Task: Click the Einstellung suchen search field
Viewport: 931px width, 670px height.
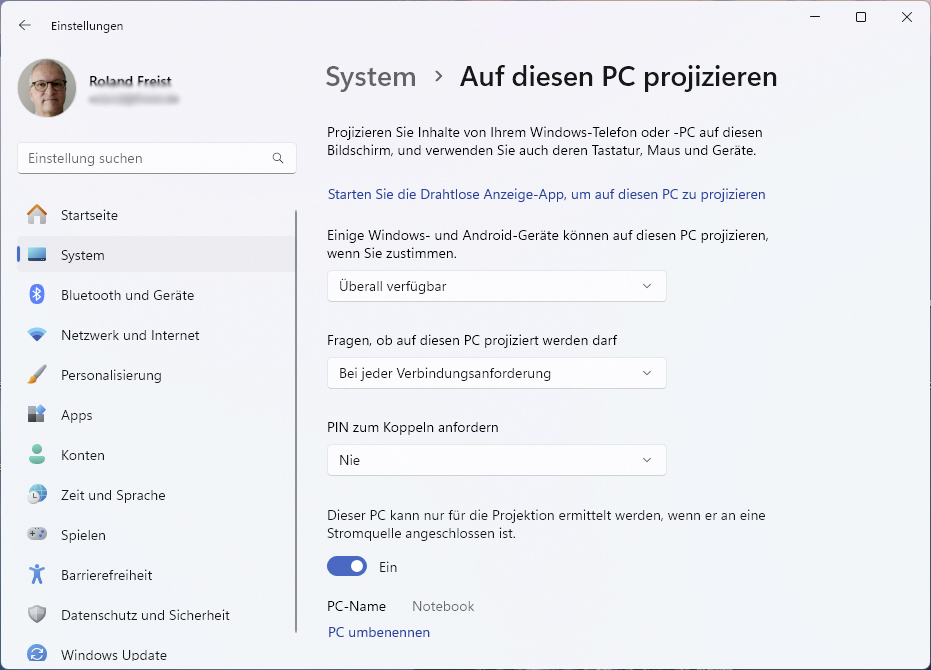Action: (x=156, y=158)
